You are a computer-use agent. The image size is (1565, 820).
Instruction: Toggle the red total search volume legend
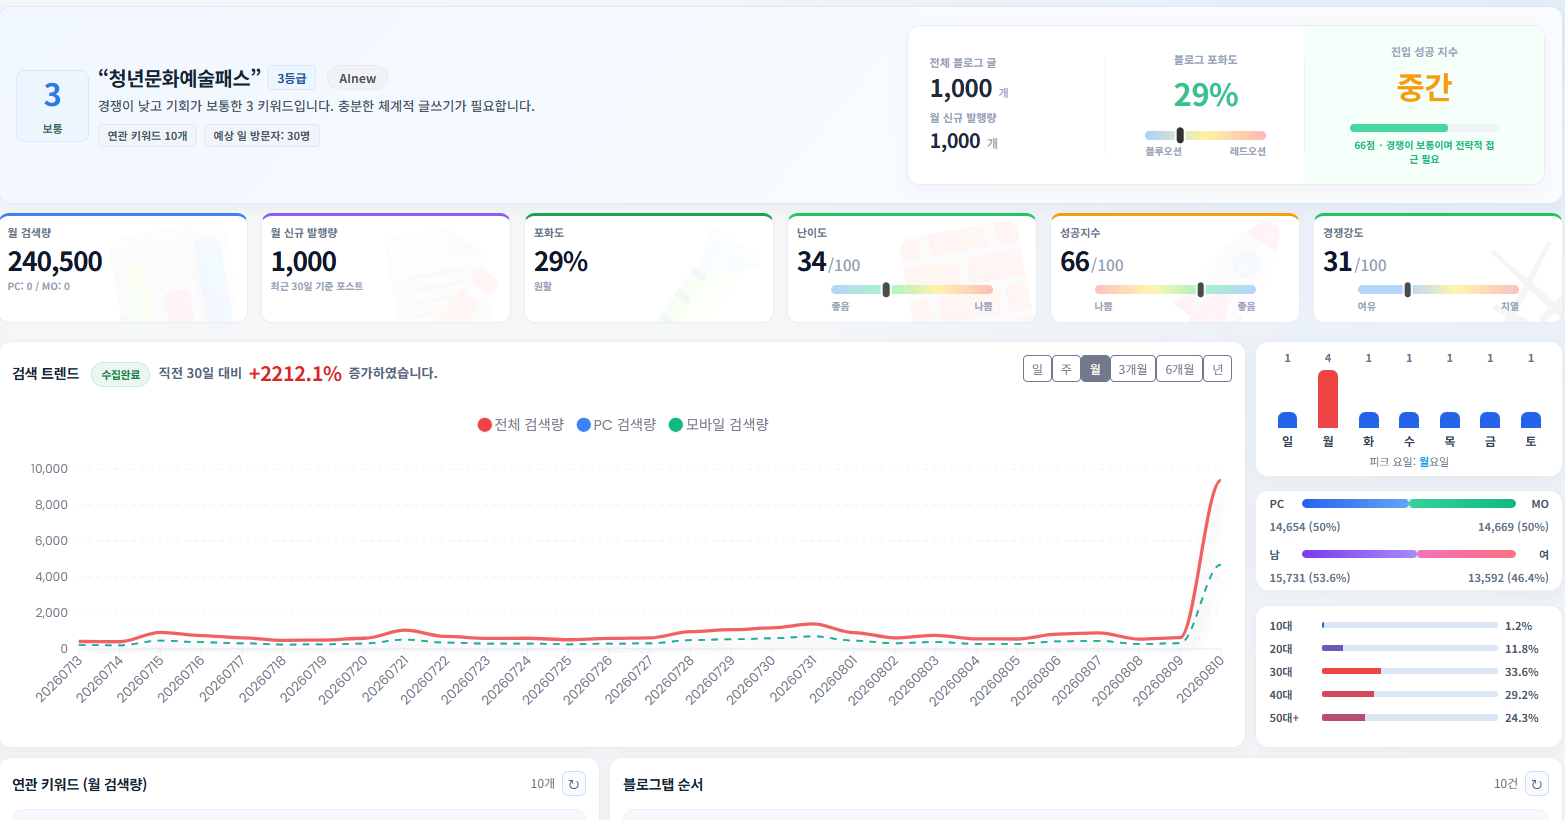coord(521,425)
